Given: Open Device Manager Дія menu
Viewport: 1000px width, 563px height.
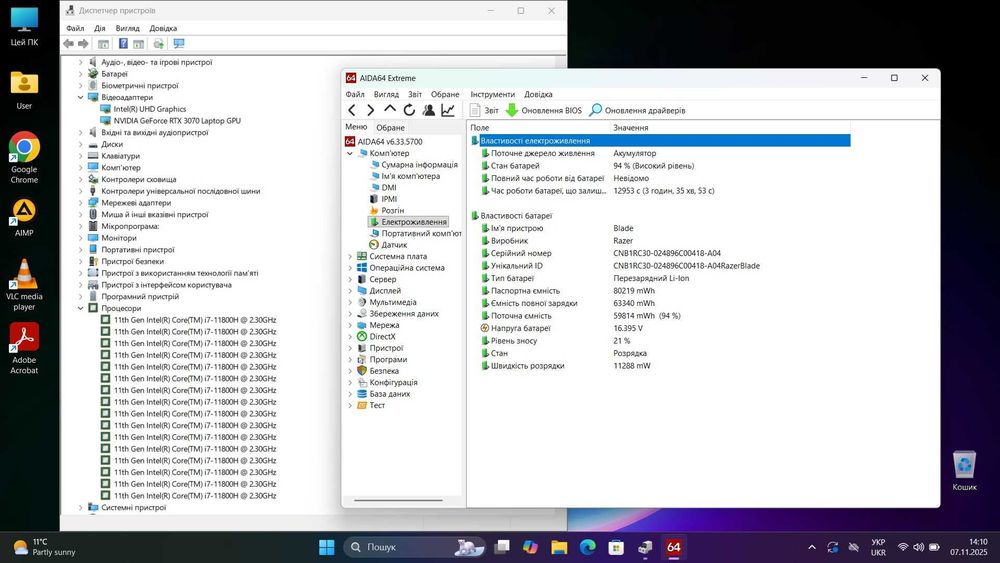Looking at the screenshot, I should click(99, 28).
